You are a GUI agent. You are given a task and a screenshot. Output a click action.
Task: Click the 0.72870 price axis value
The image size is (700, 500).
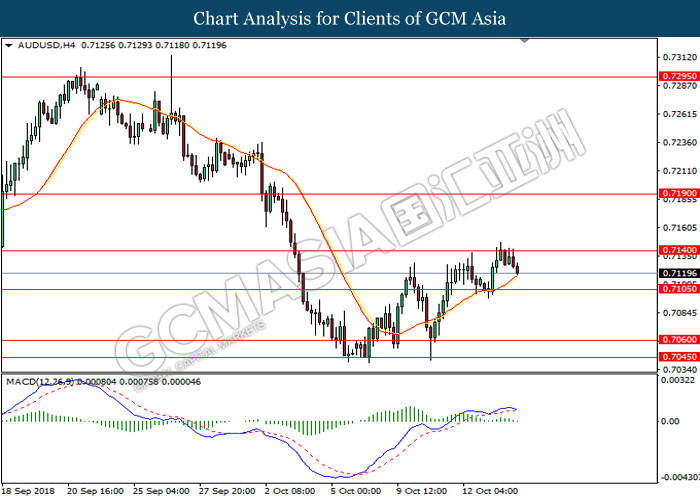coord(679,85)
